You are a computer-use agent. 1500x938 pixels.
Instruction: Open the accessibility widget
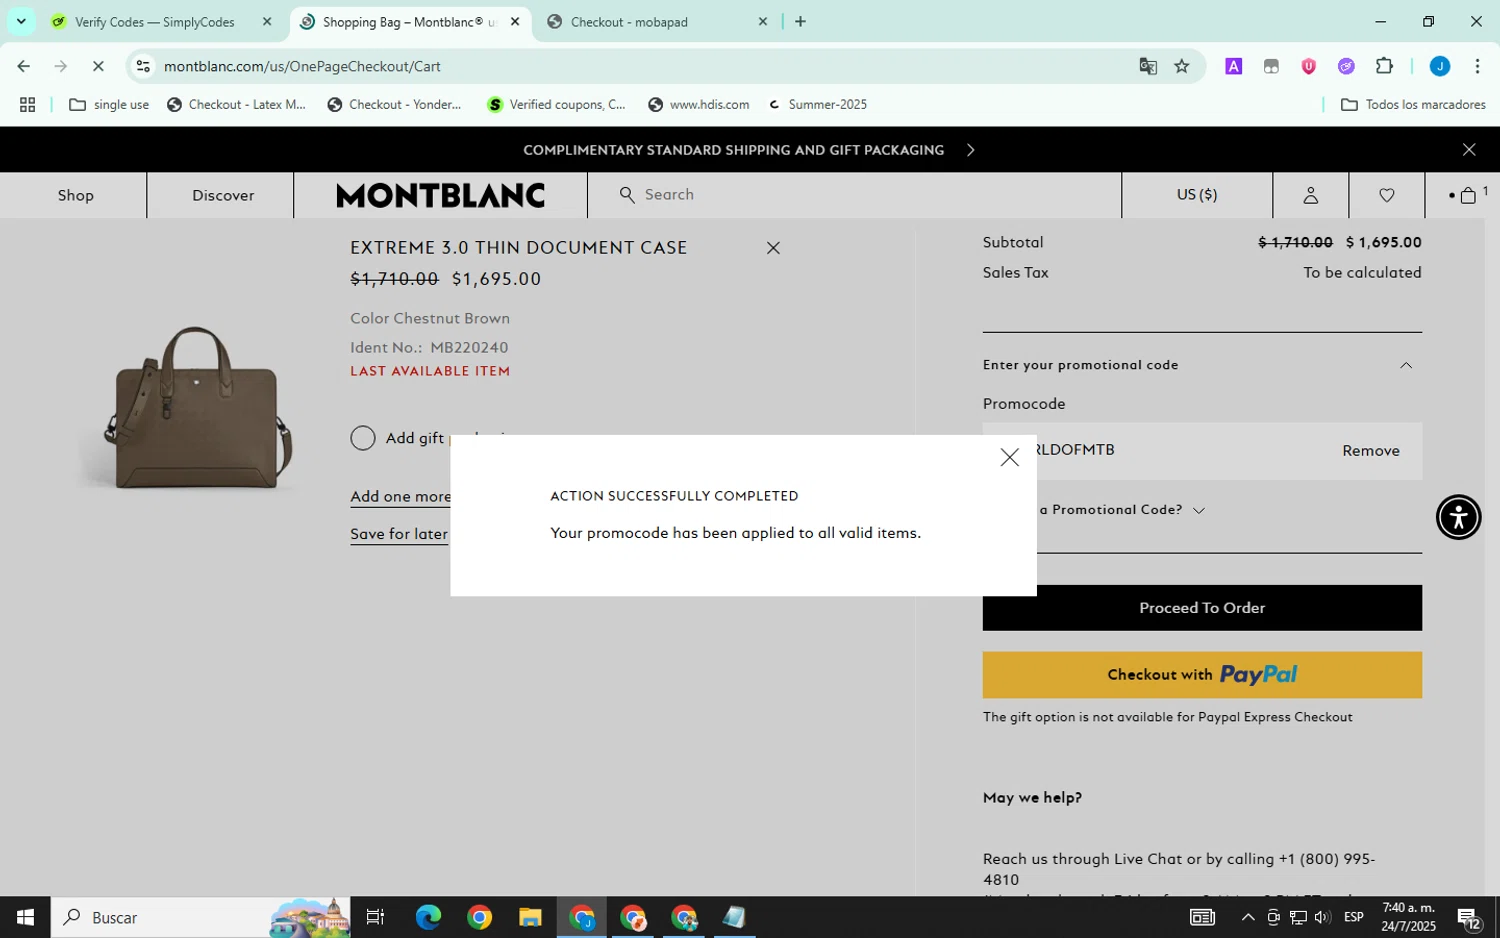click(1458, 517)
